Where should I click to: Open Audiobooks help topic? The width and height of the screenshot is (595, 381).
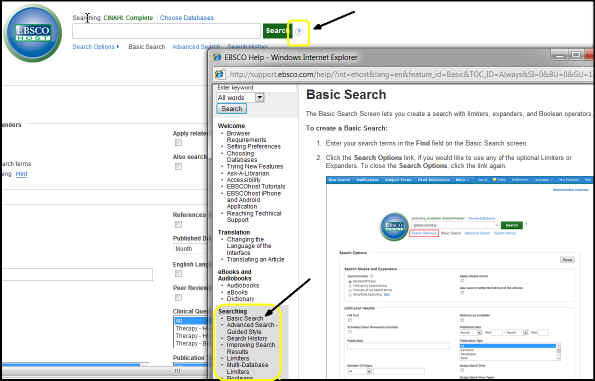(x=243, y=285)
